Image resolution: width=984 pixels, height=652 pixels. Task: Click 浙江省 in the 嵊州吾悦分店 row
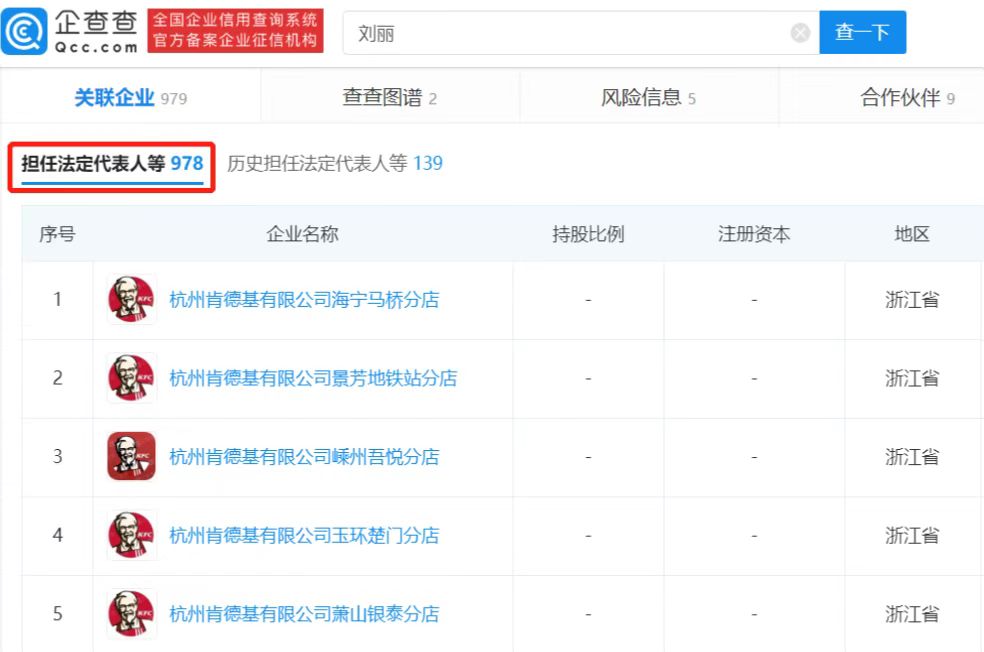[912, 457]
